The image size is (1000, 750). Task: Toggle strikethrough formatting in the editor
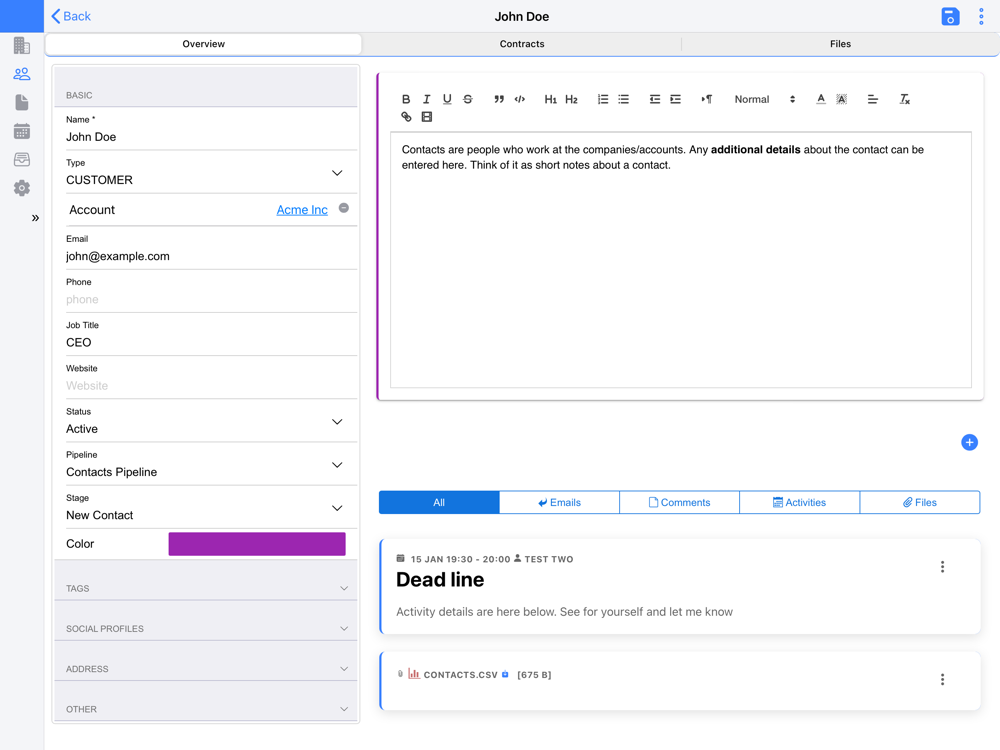467,99
